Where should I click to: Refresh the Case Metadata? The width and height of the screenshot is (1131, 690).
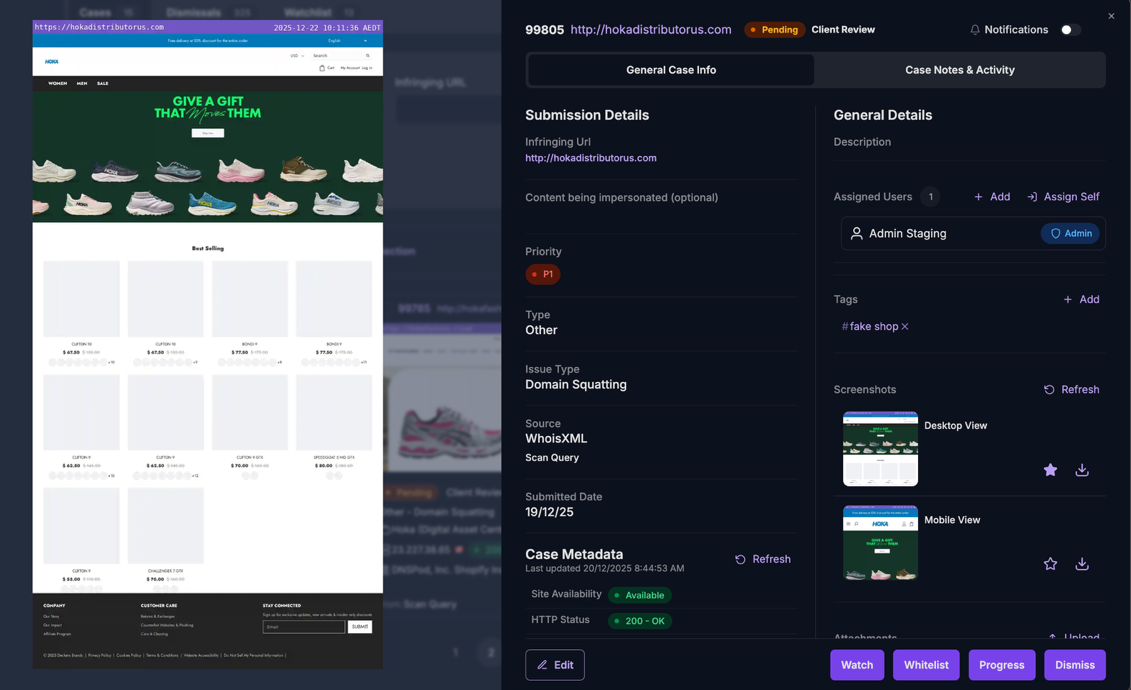pos(763,560)
